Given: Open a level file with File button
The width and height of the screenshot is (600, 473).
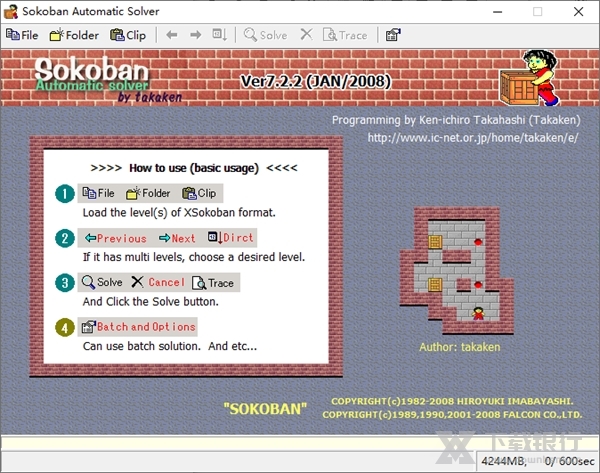Looking at the screenshot, I should [22, 35].
